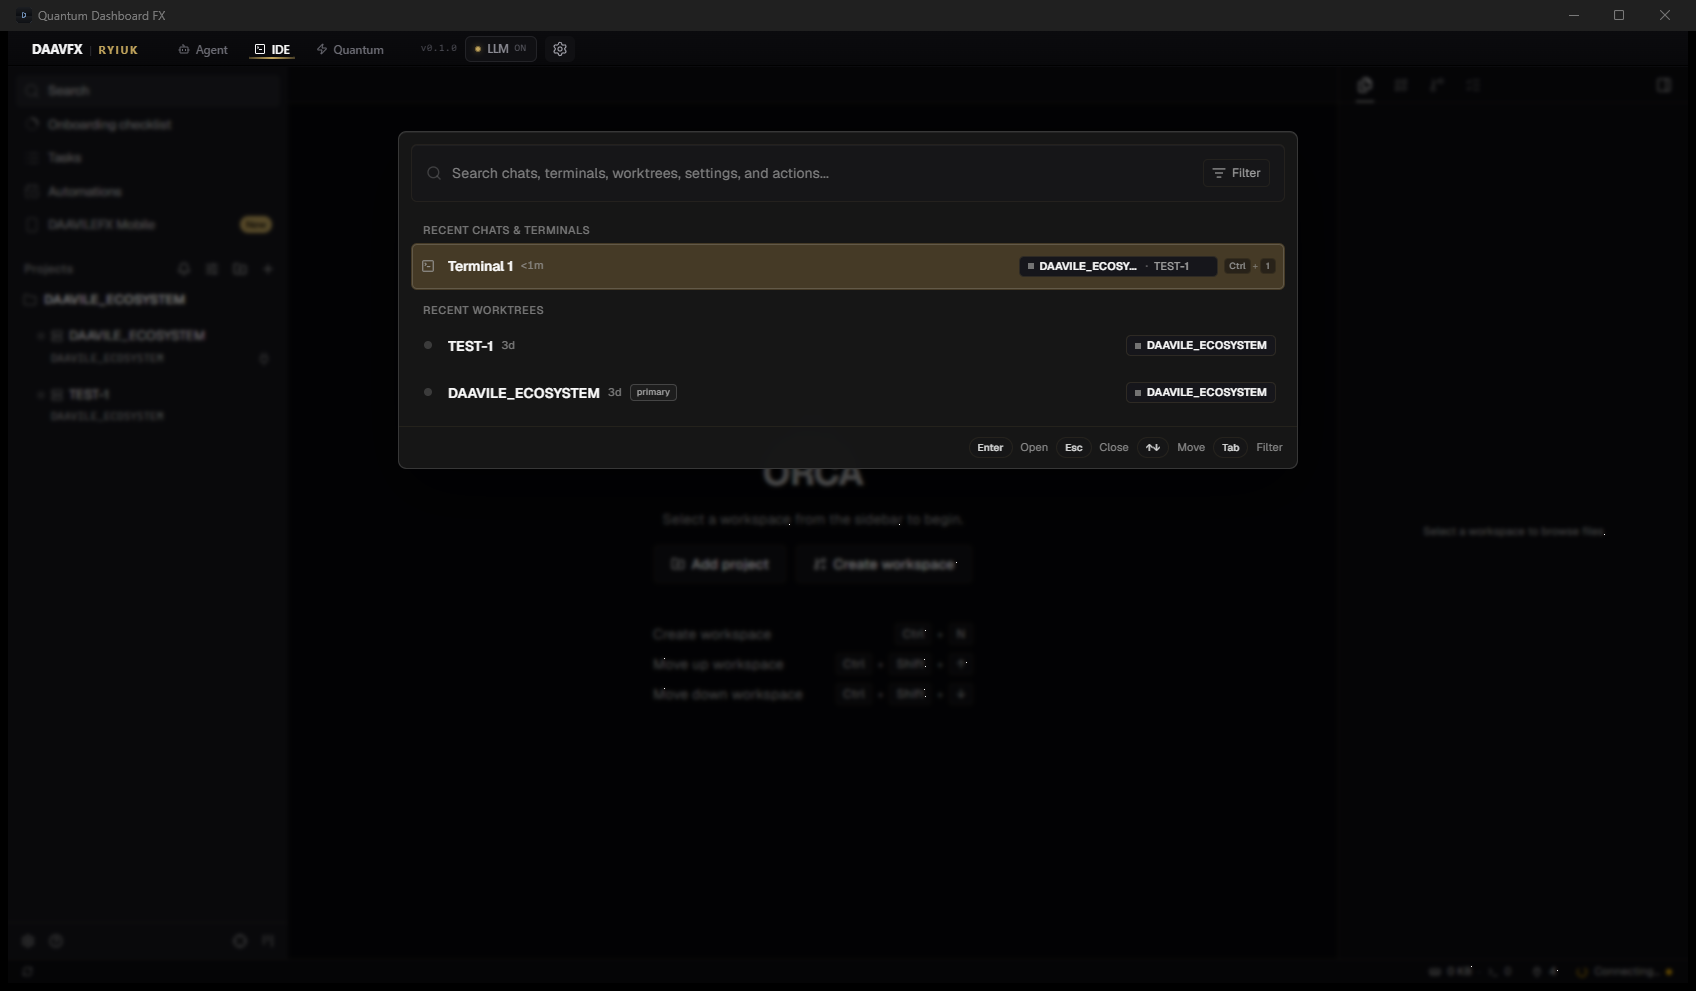Click the Tab key hint in footer
The image size is (1696, 991).
(1230, 447)
